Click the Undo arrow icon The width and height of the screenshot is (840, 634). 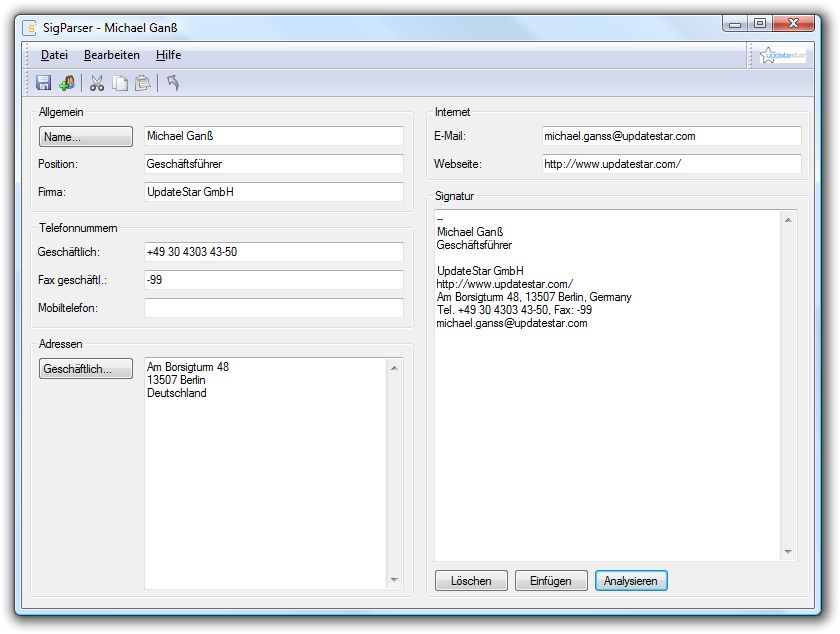point(172,83)
